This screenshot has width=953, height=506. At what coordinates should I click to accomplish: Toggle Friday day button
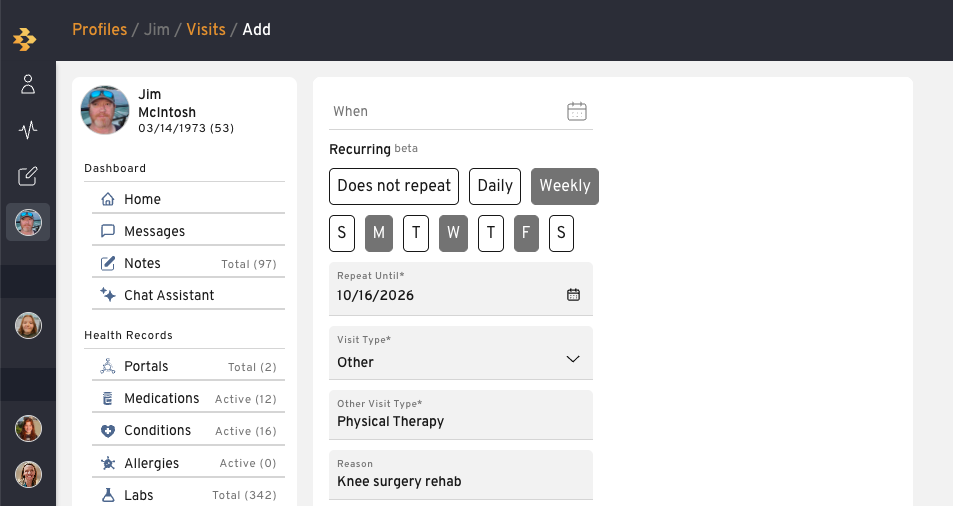[526, 233]
